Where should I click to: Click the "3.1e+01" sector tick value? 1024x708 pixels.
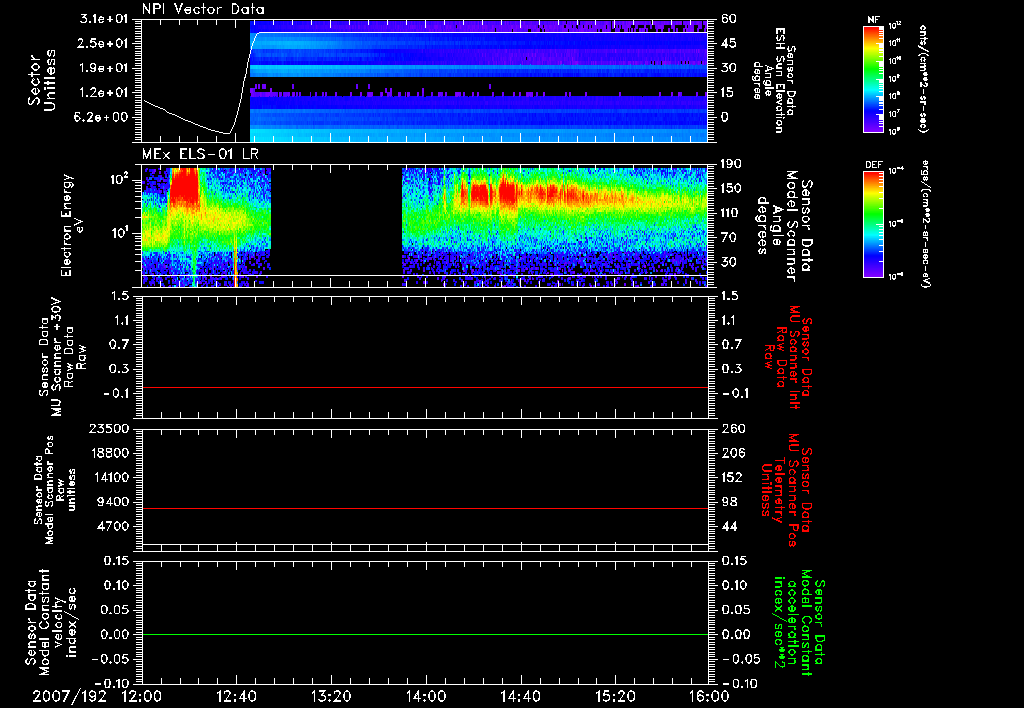tap(104, 19)
